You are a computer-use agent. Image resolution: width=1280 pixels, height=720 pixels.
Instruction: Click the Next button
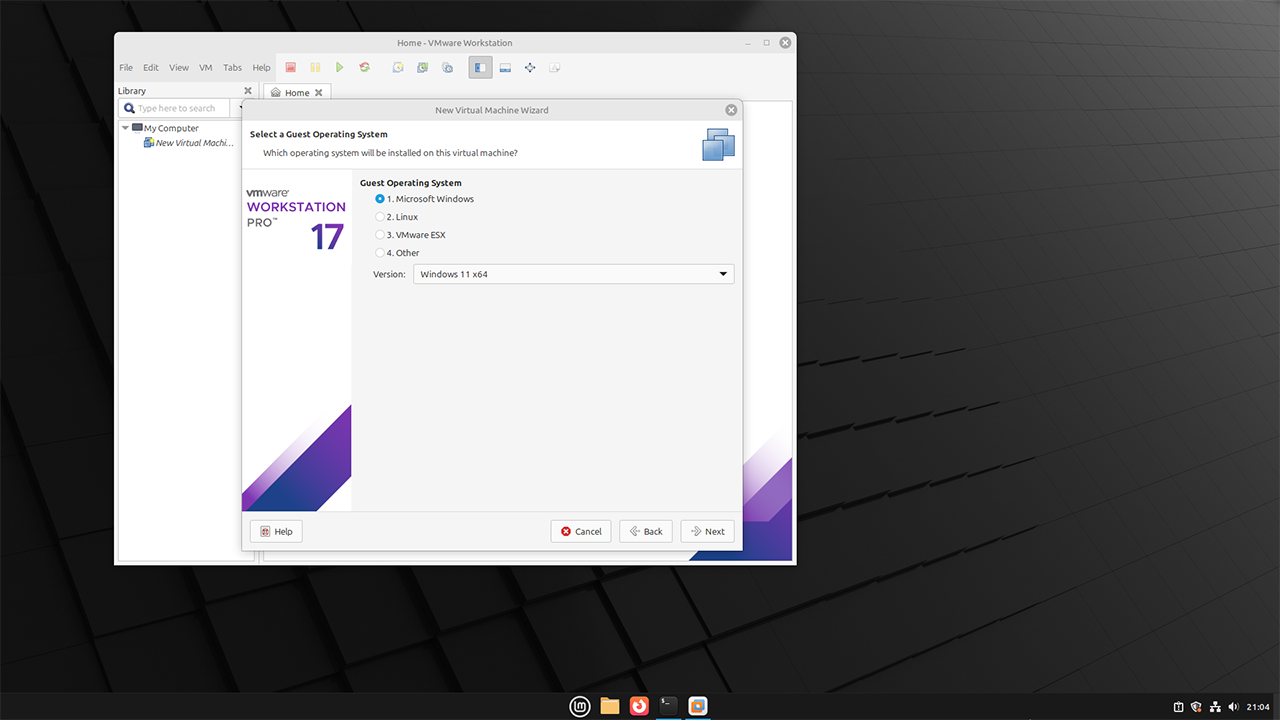tap(708, 531)
